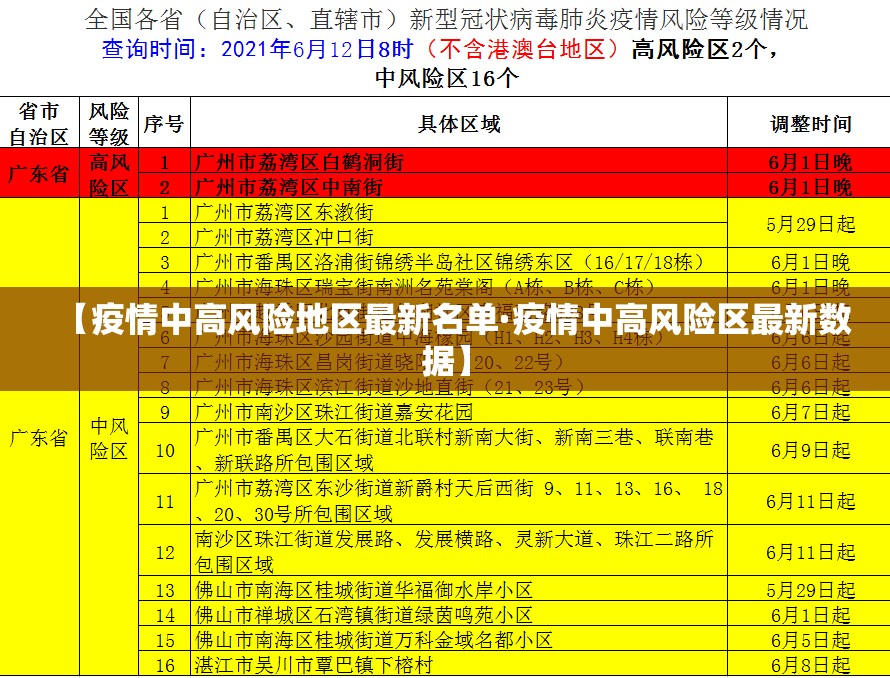Click 广州市荔湾区中南街 in the red rows
The width and height of the screenshot is (890, 678).
(289, 187)
